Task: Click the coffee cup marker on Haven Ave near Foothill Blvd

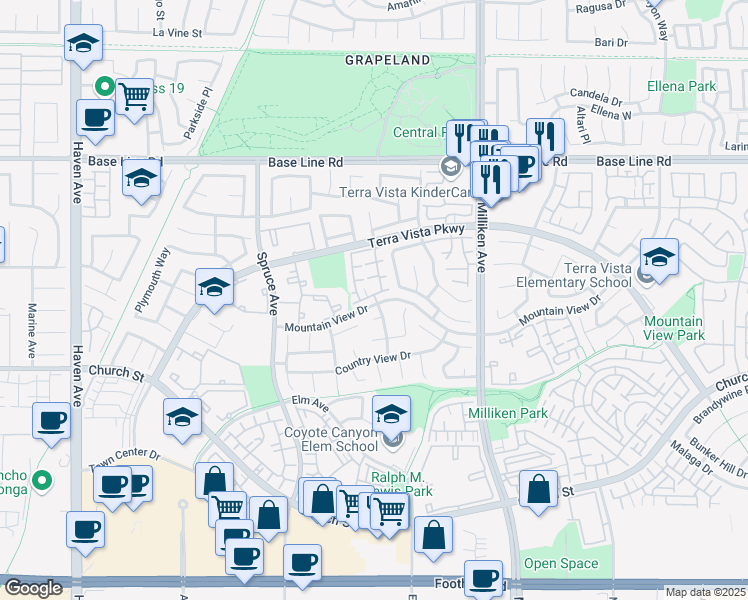Action: click(x=85, y=531)
